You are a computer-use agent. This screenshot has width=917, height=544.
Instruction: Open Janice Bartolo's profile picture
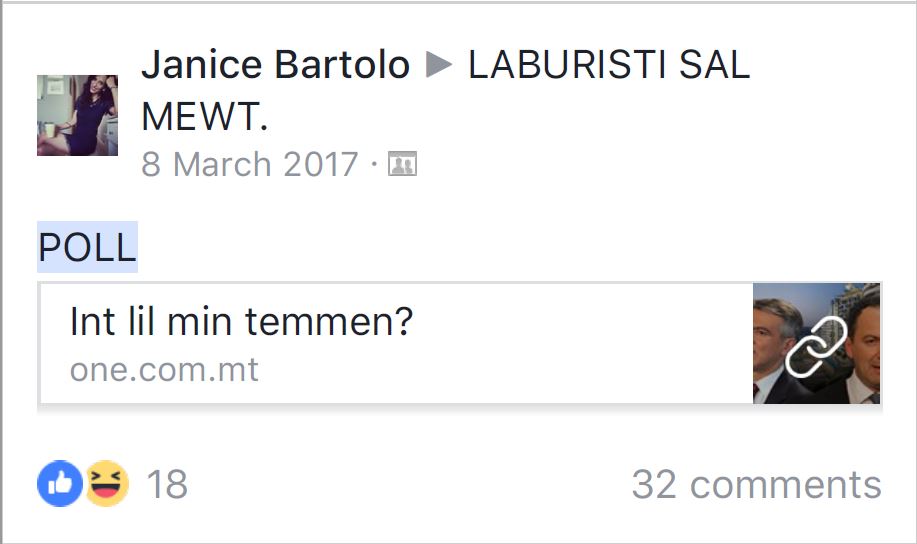[77, 115]
